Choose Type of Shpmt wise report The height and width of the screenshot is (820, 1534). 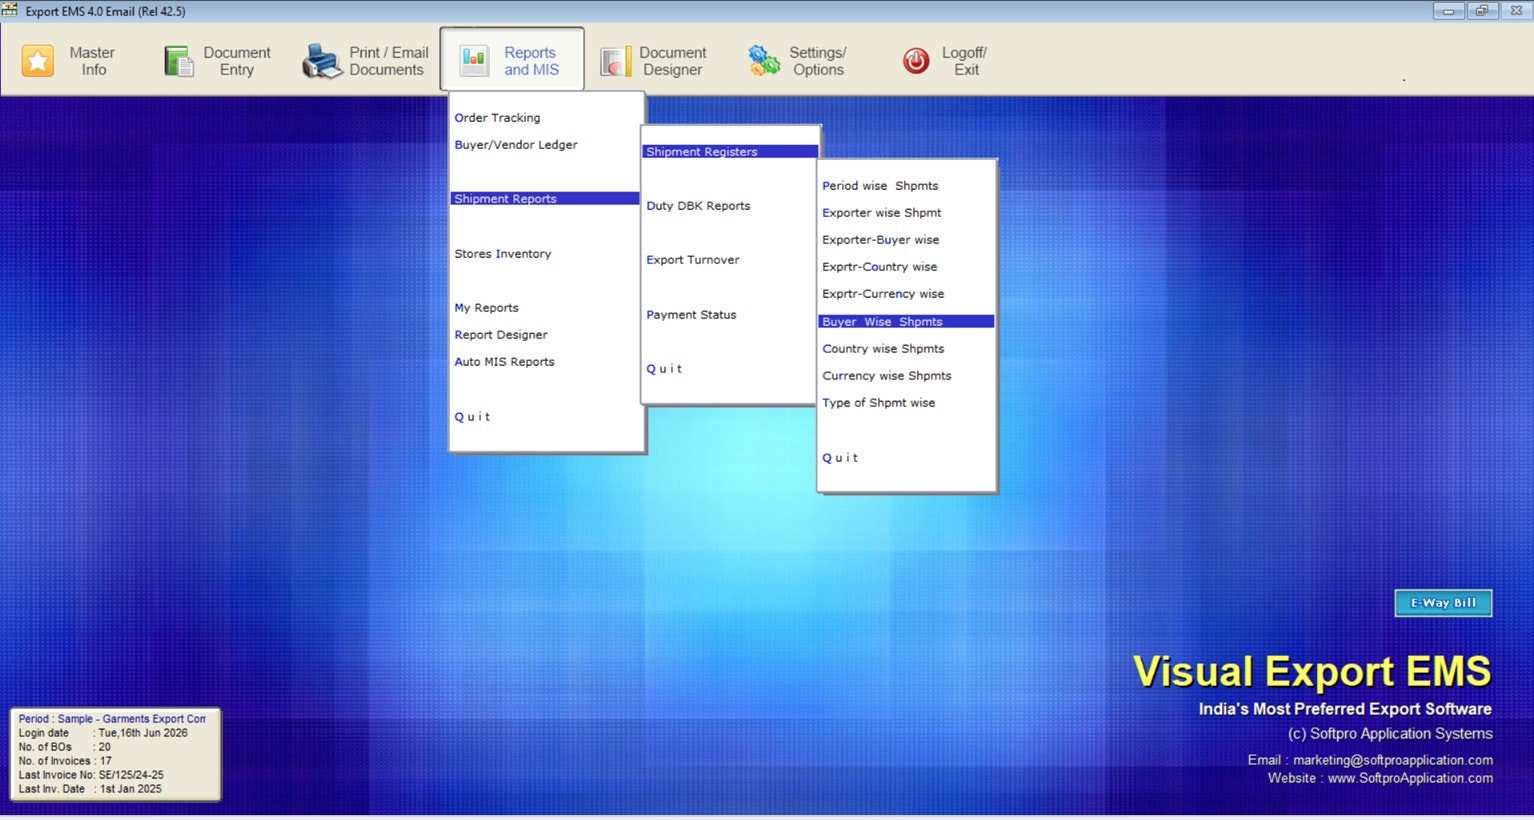pyautogui.click(x=879, y=403)
